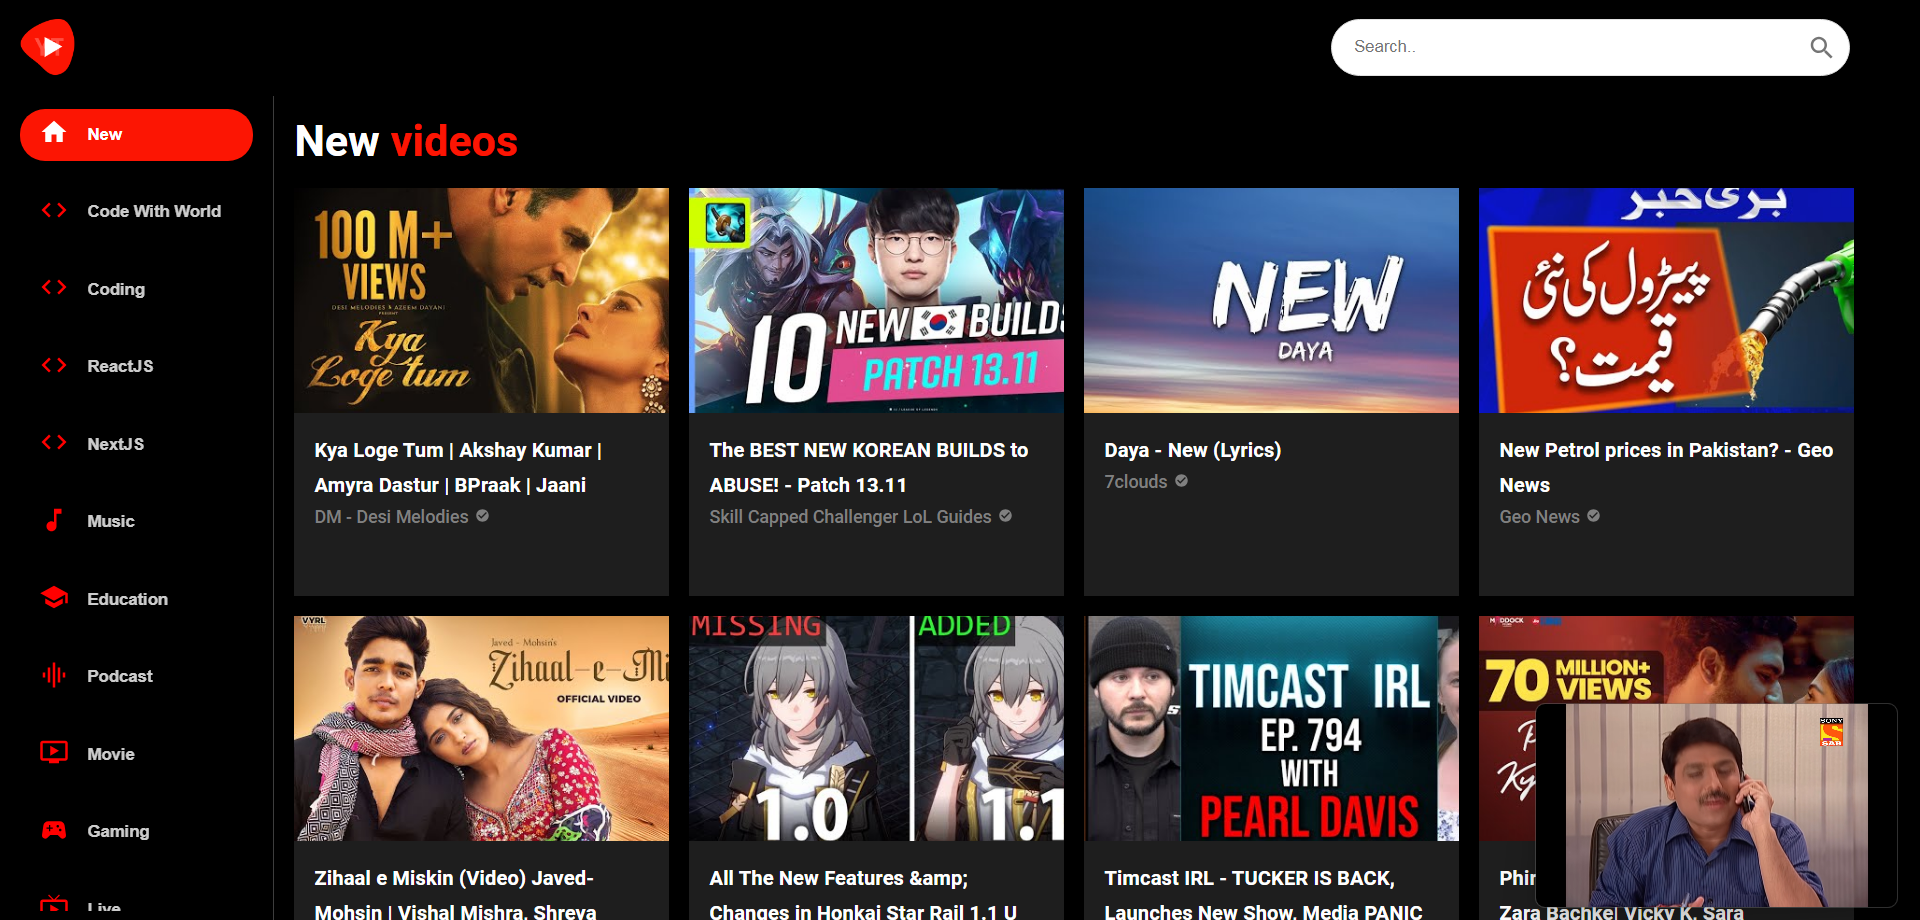Open title All The New Features Honkai

point(863,895)
